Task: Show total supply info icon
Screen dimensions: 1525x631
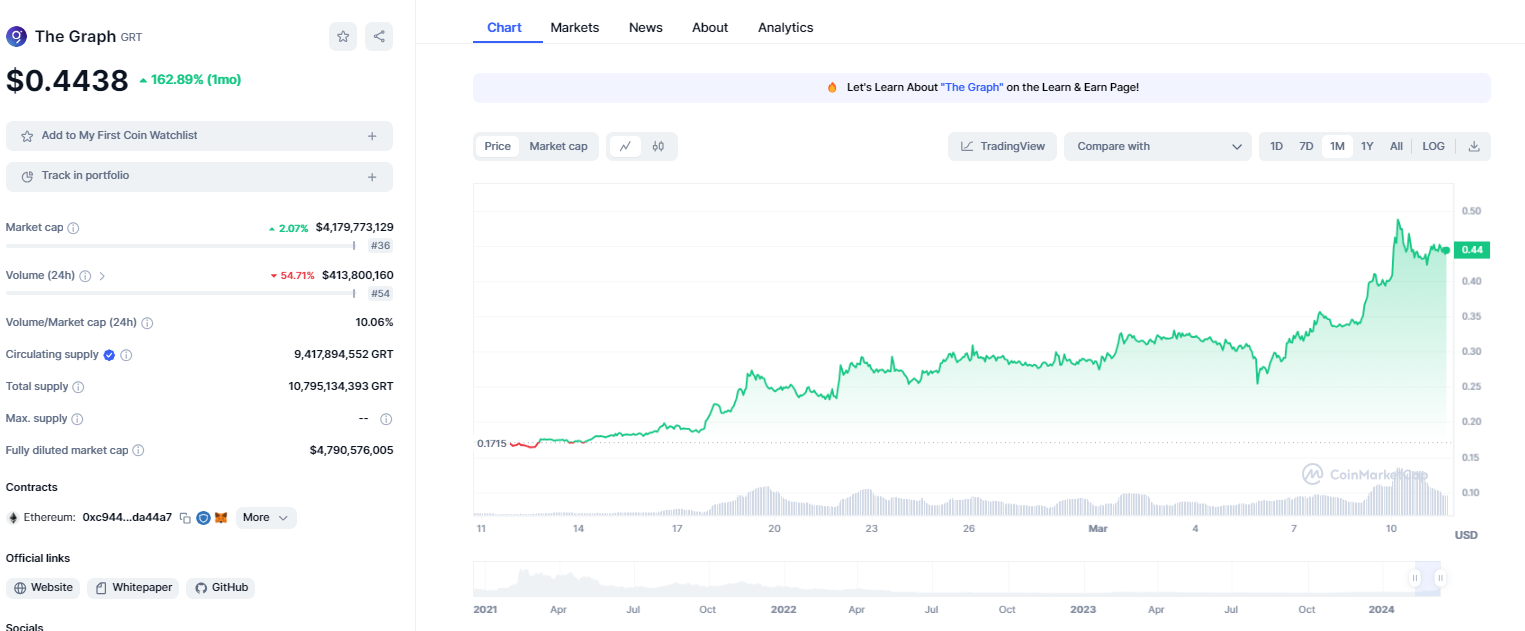Action: (x=78, y=387)
